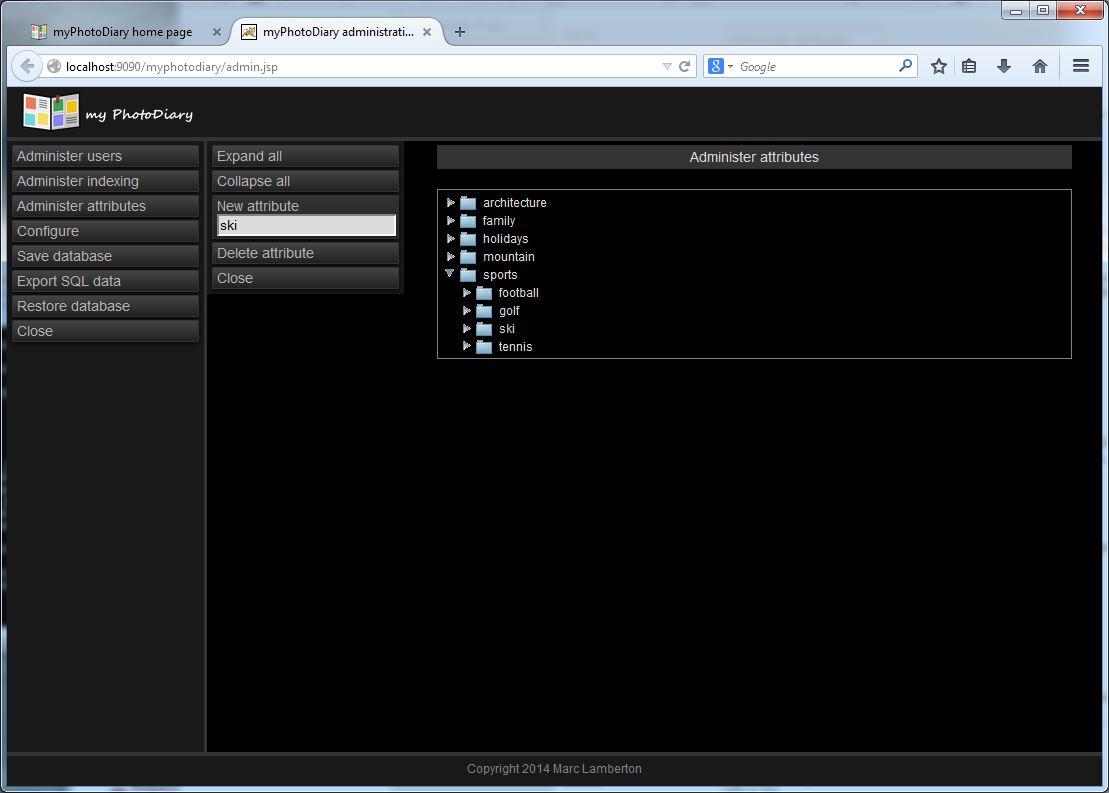Select the architecture attribute label
This screenshot has height=793, width=1109.
pos(515,203)
